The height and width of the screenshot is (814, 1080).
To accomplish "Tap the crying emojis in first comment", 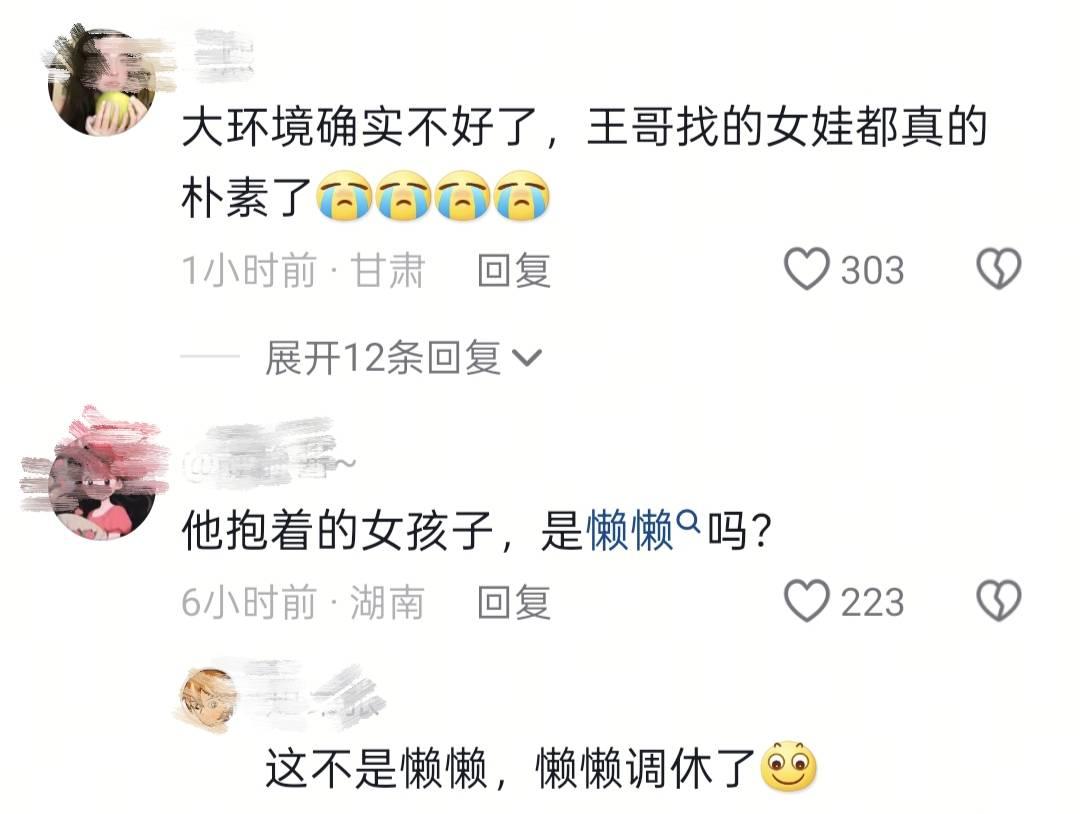I will click(433, 196).
